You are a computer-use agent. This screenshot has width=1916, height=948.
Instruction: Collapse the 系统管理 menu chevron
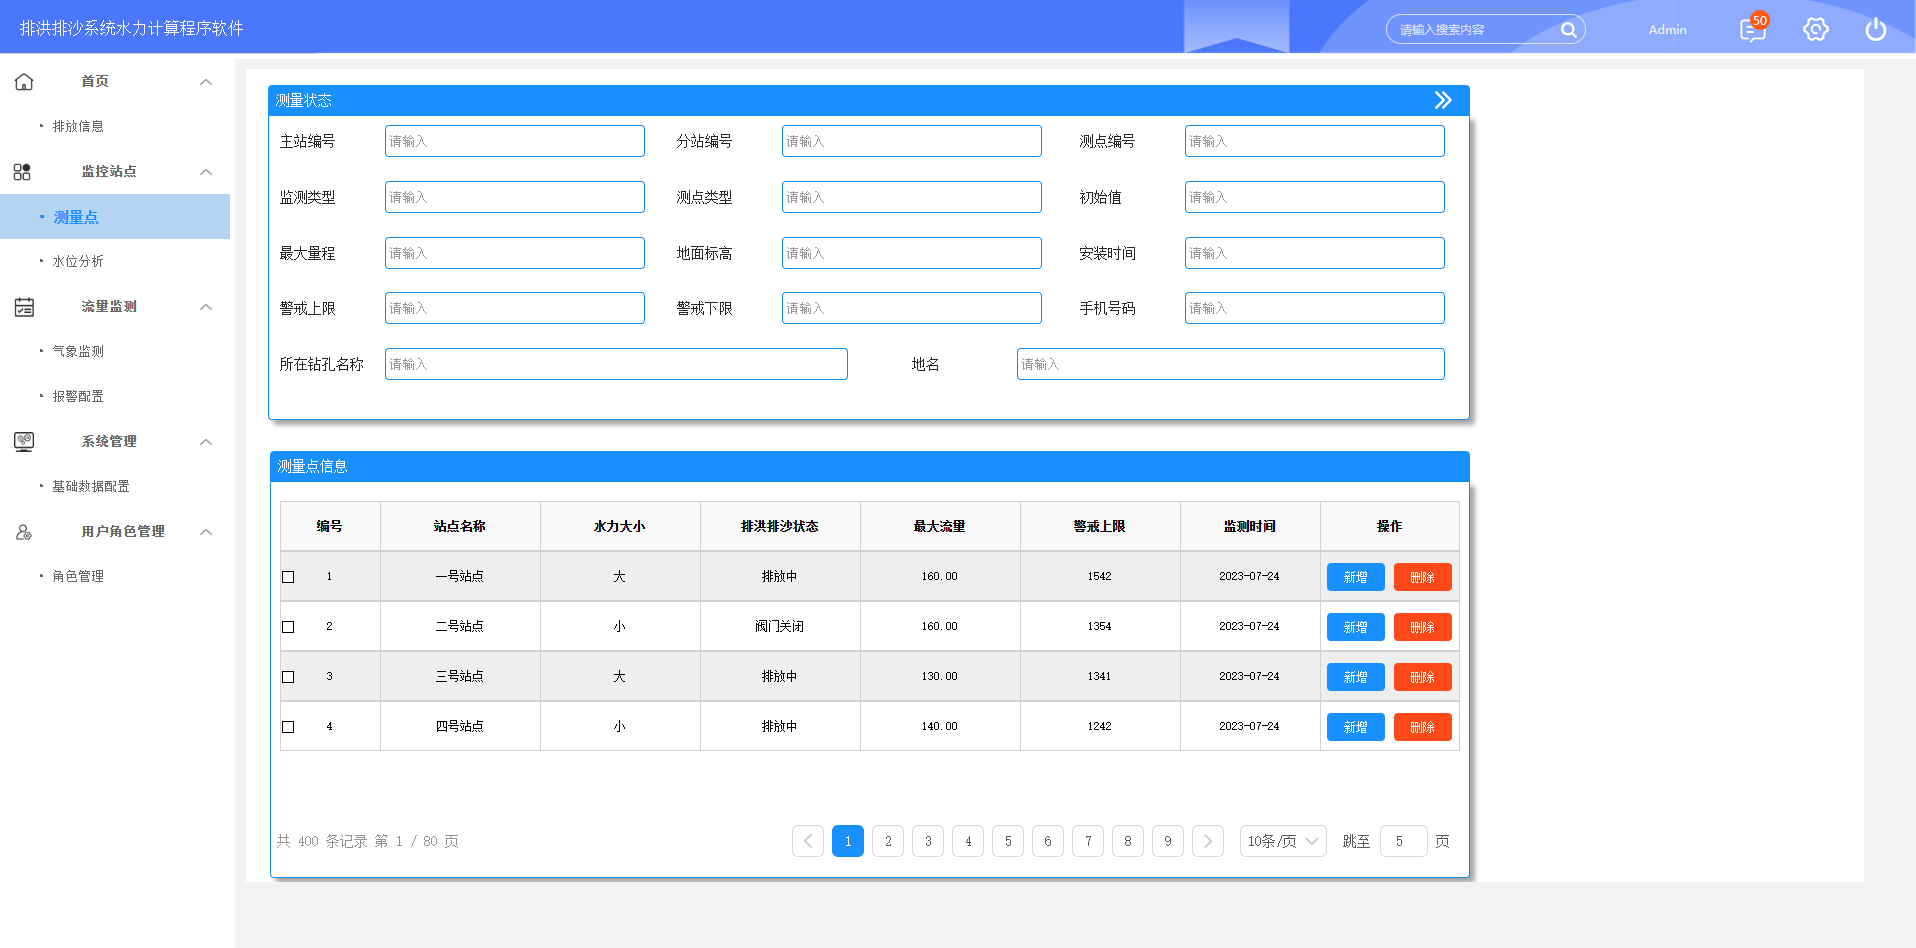[206, 442]
